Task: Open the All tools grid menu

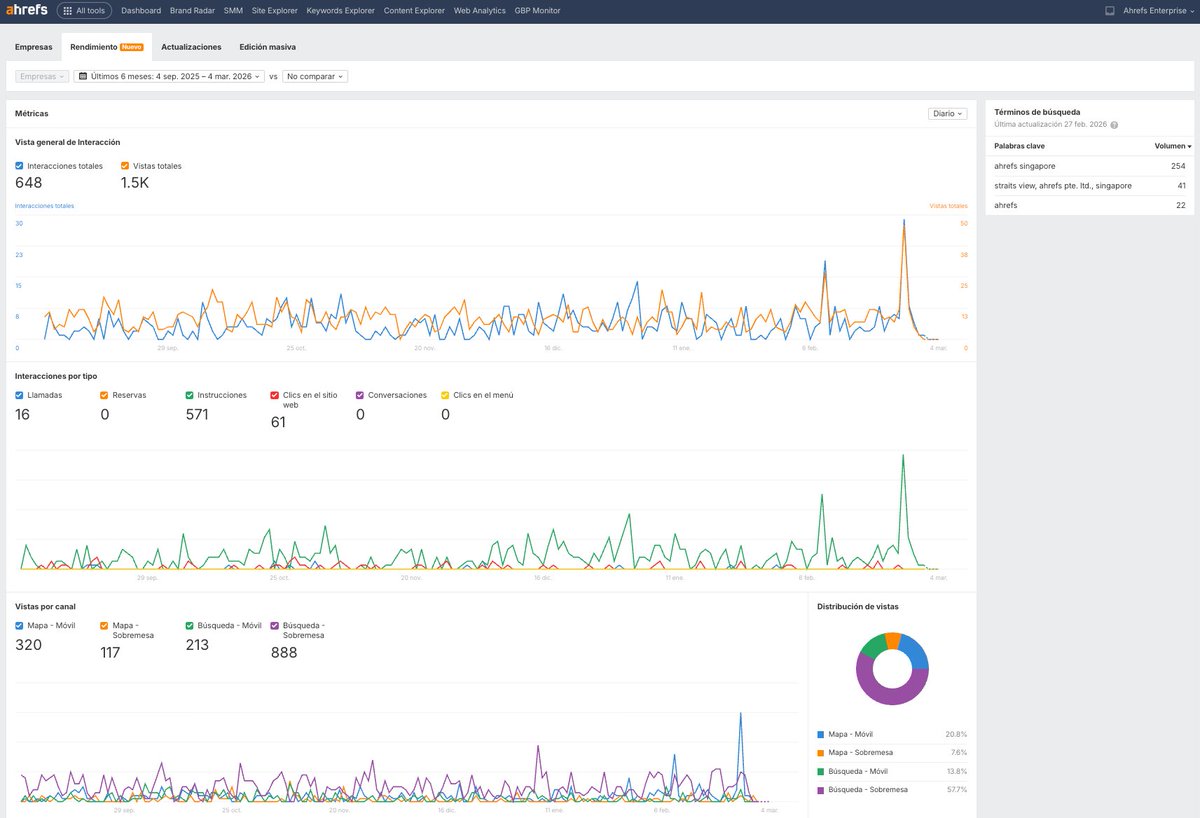Action: tap(83, 11)
